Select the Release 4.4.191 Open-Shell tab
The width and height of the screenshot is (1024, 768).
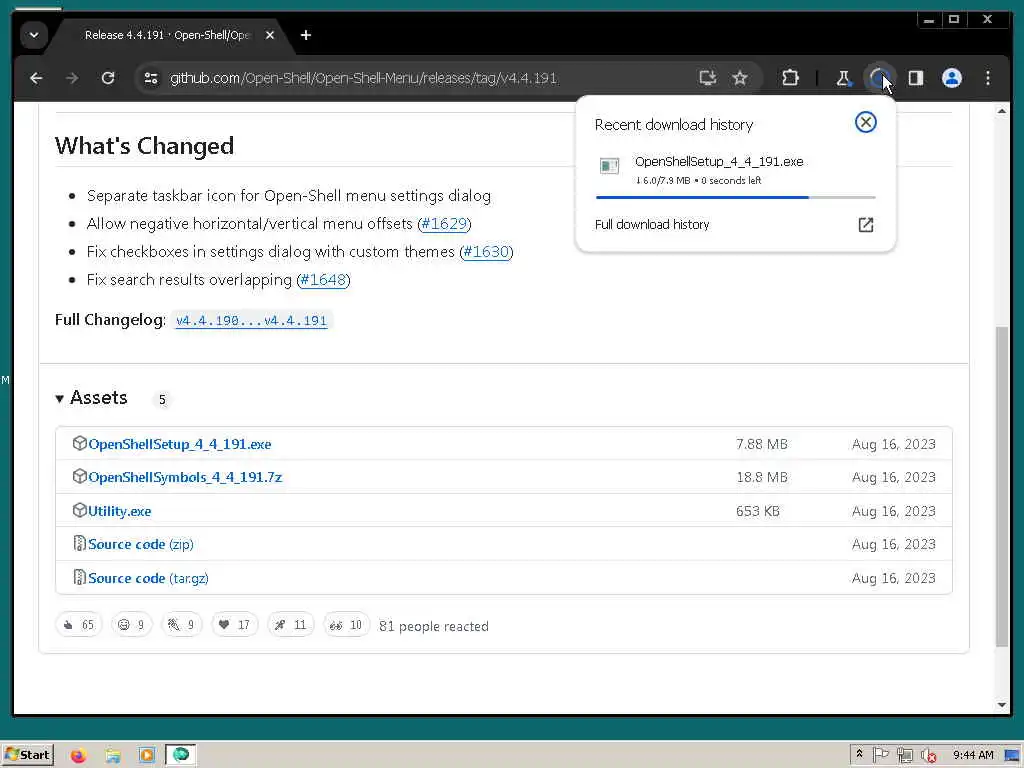click(167, 35)
